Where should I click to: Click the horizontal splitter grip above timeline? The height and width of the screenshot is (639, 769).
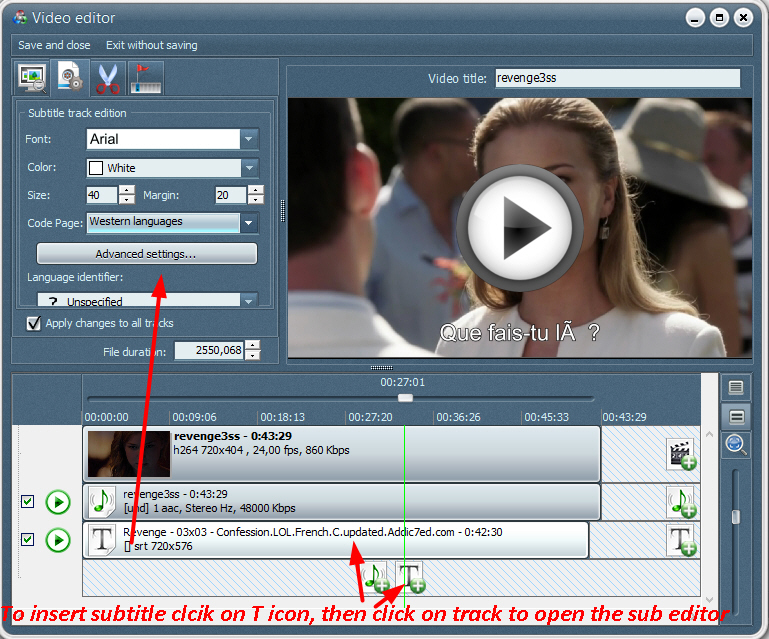(382, 367)
